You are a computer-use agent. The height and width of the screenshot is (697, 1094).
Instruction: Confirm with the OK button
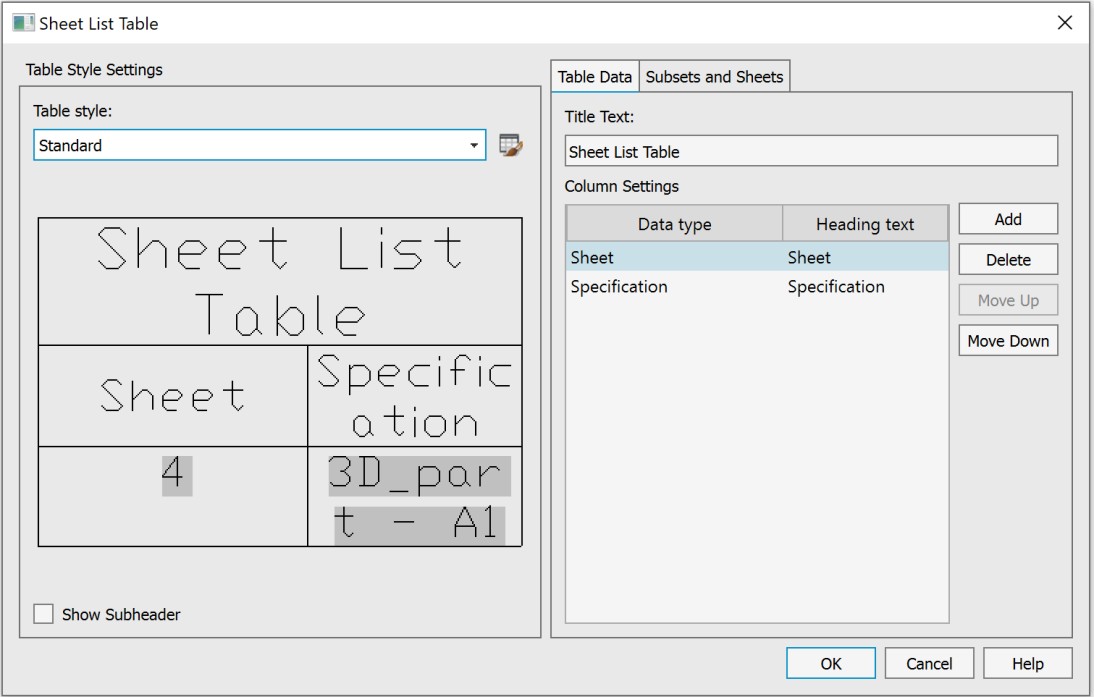point(830,663)
